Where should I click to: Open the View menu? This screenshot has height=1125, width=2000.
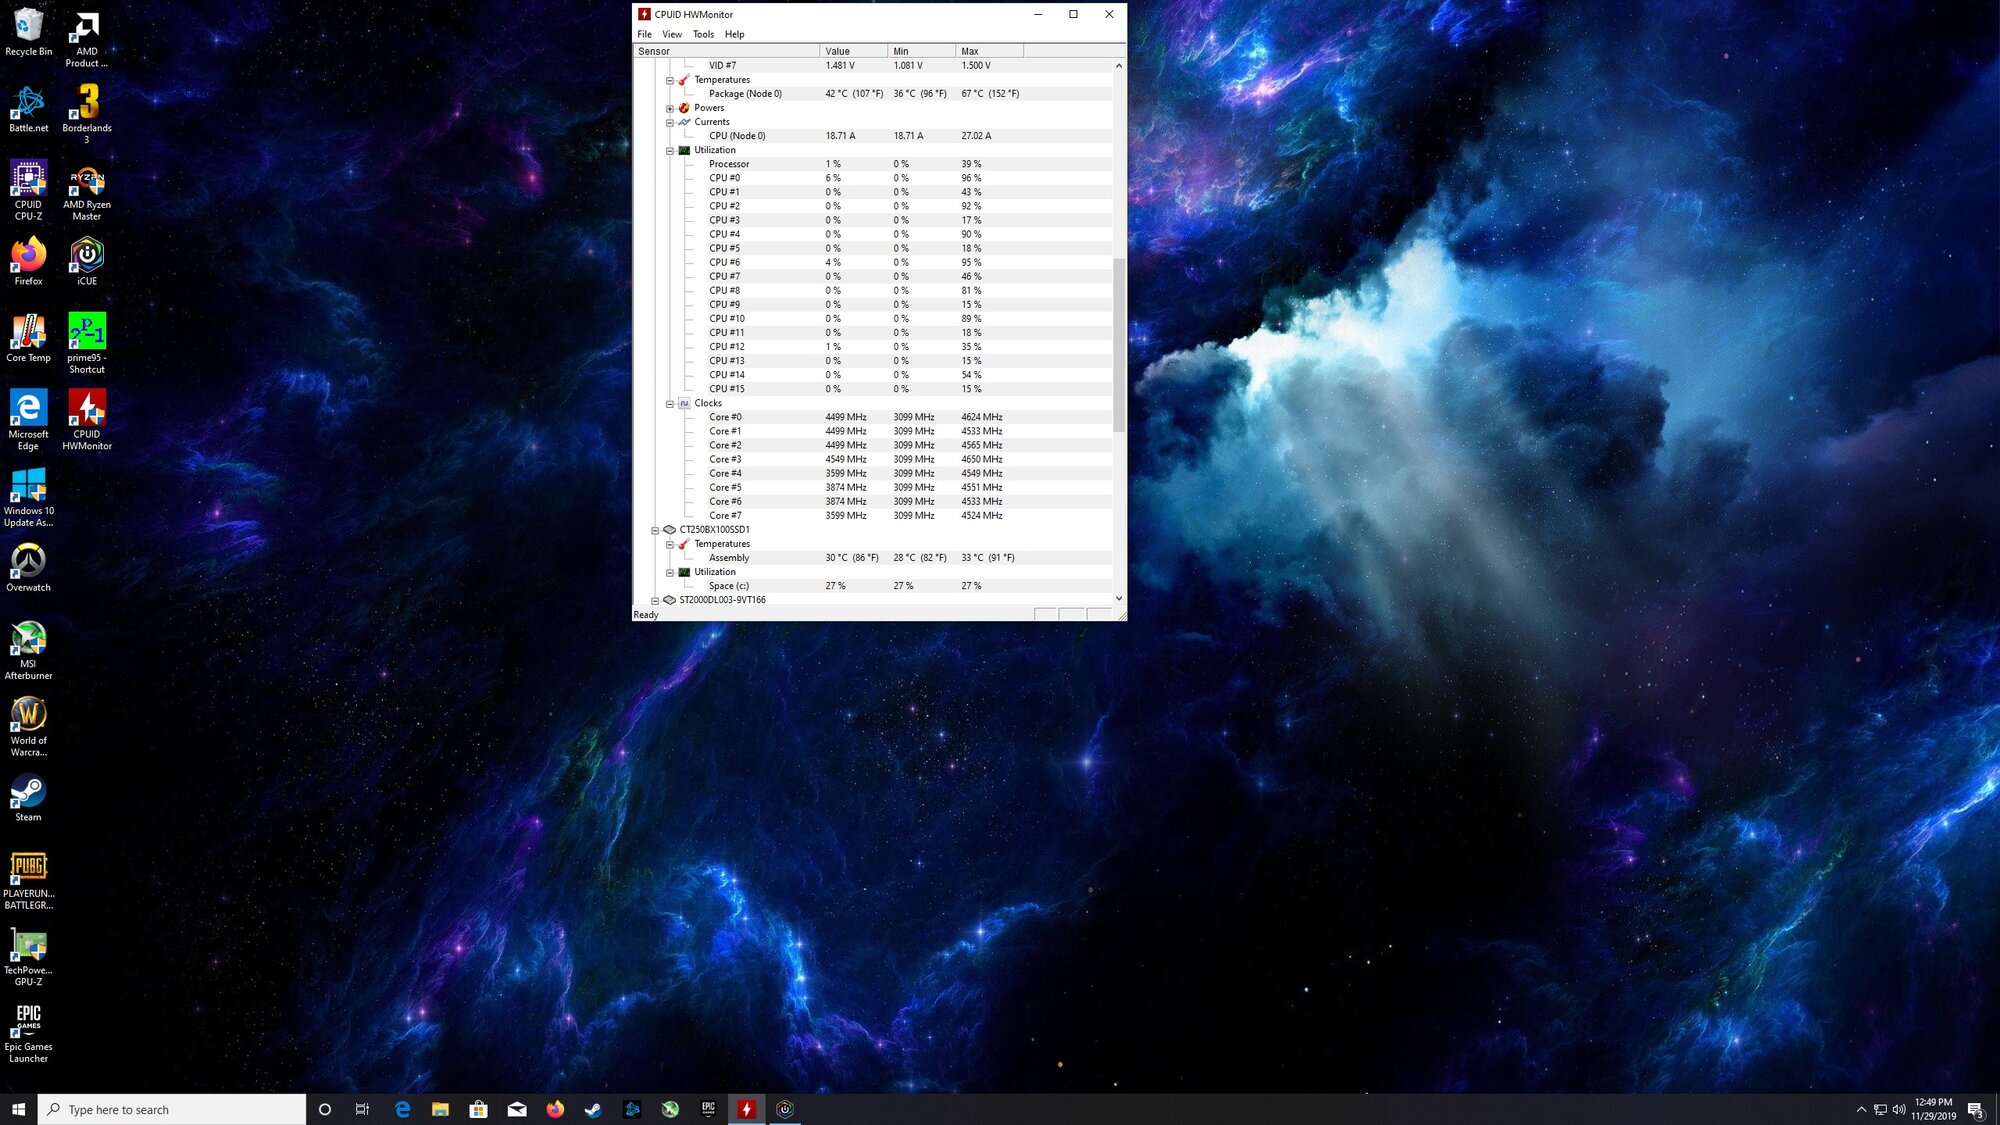[x=671, y=34]
